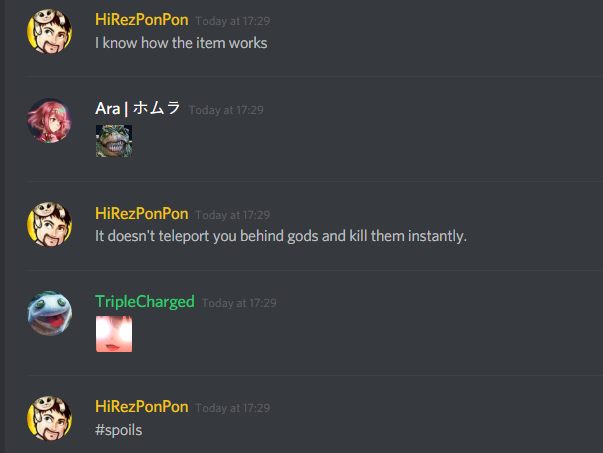Click timestamp on the teleport message header
603x453 pixels.
(233, 215)
